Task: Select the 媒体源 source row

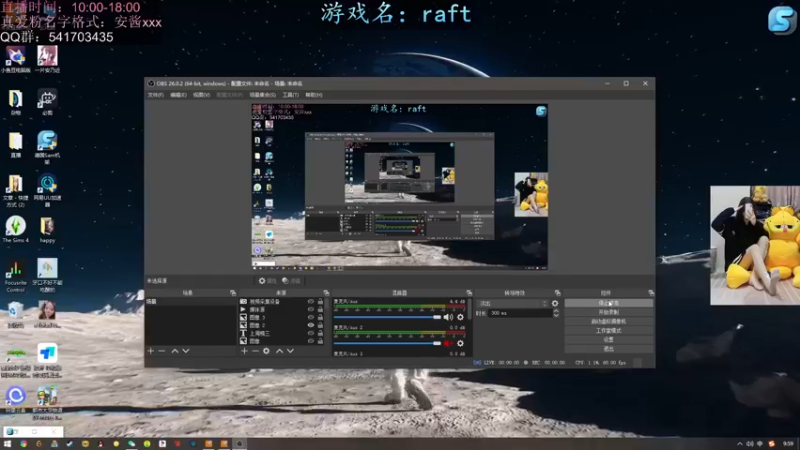Action: click(x=282, y=309)
